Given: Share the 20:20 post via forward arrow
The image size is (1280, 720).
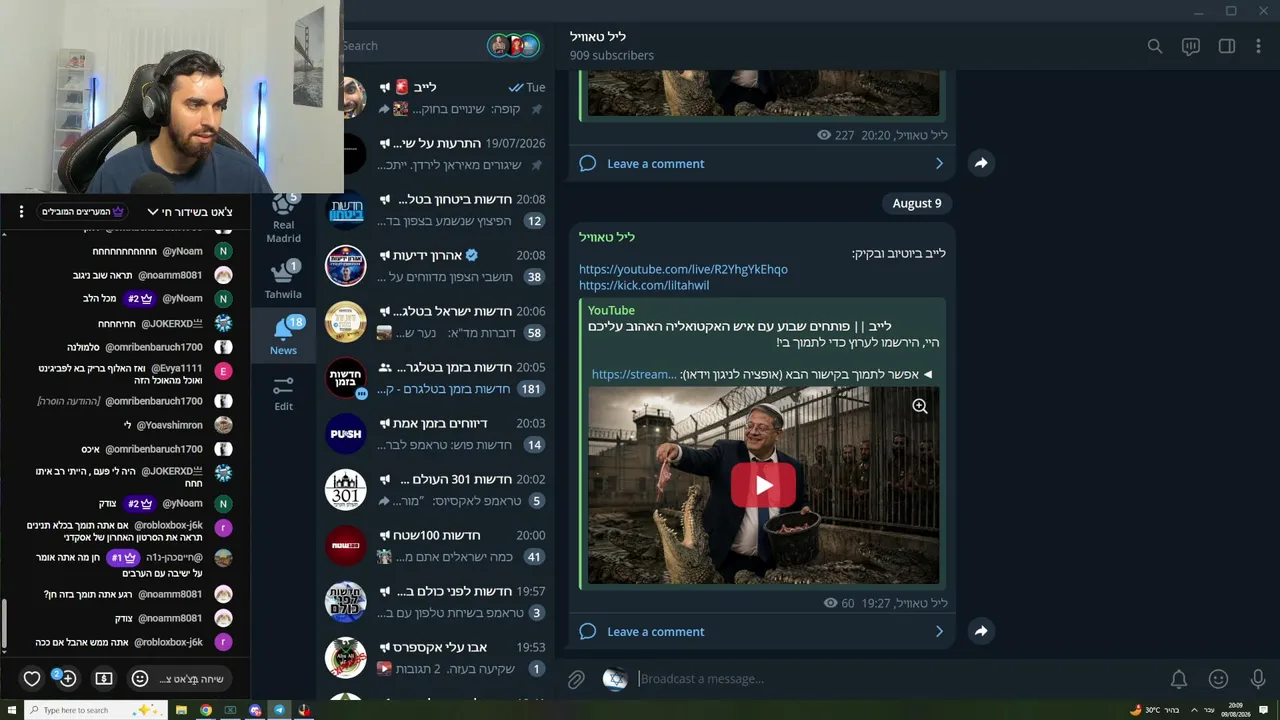Looking at the screenshot, I should click(x=981, y=163).
